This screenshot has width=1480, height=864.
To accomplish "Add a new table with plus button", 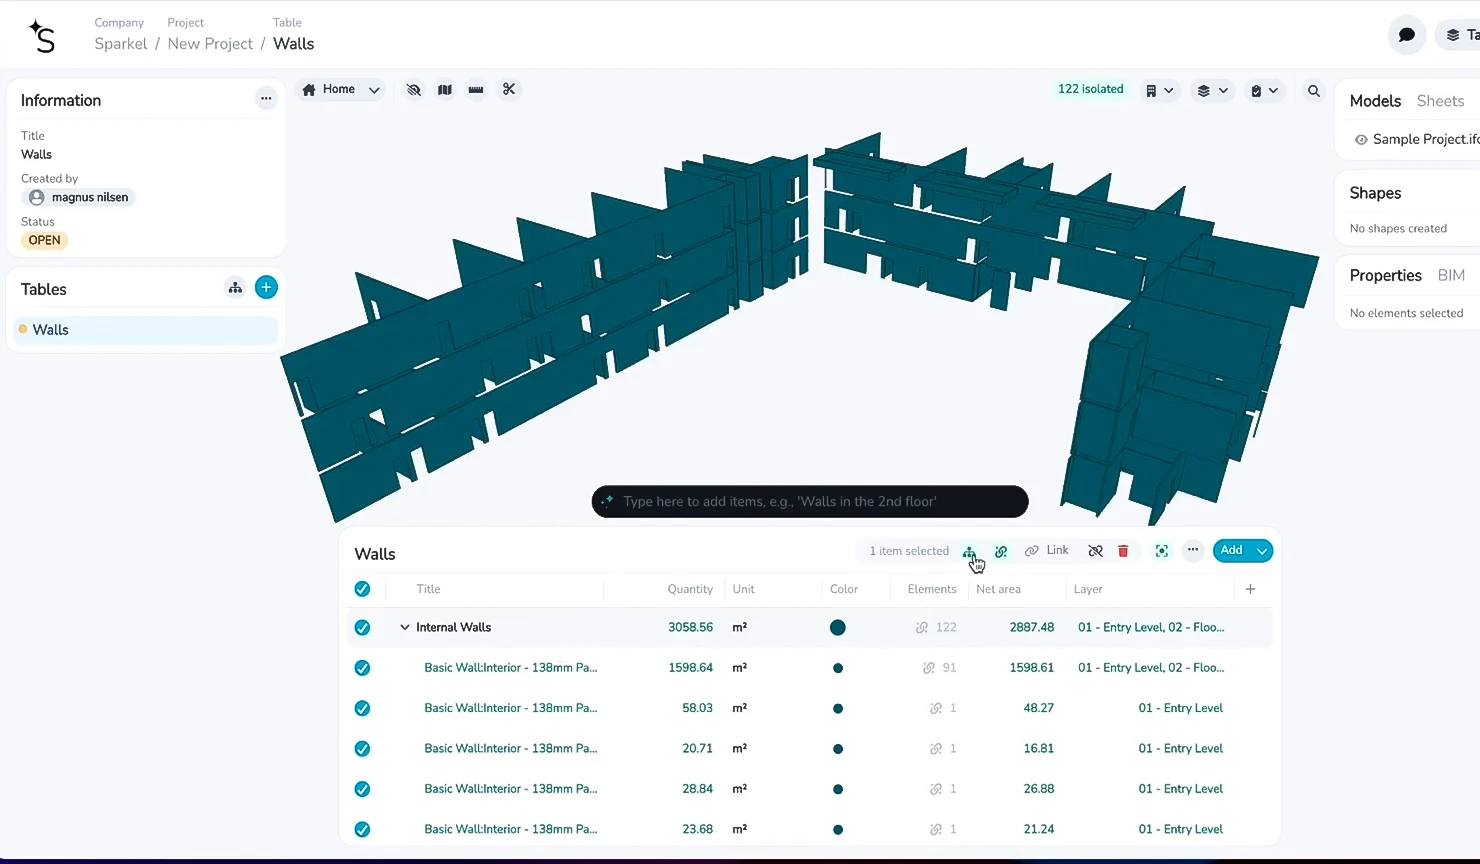I will click(266, 288).
